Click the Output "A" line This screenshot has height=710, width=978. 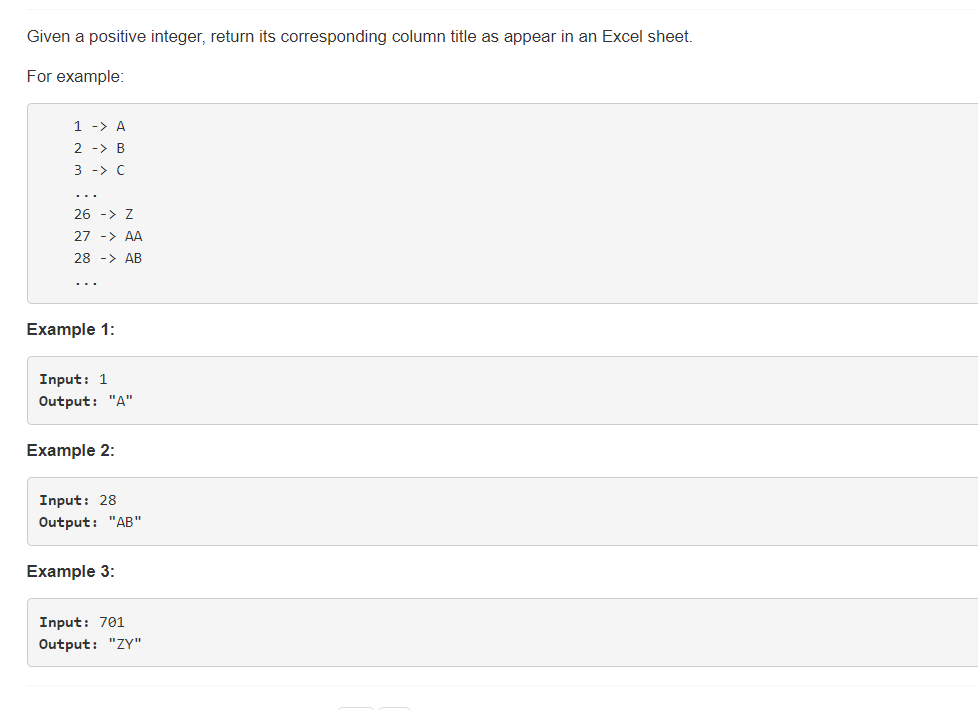coord(86,401)
